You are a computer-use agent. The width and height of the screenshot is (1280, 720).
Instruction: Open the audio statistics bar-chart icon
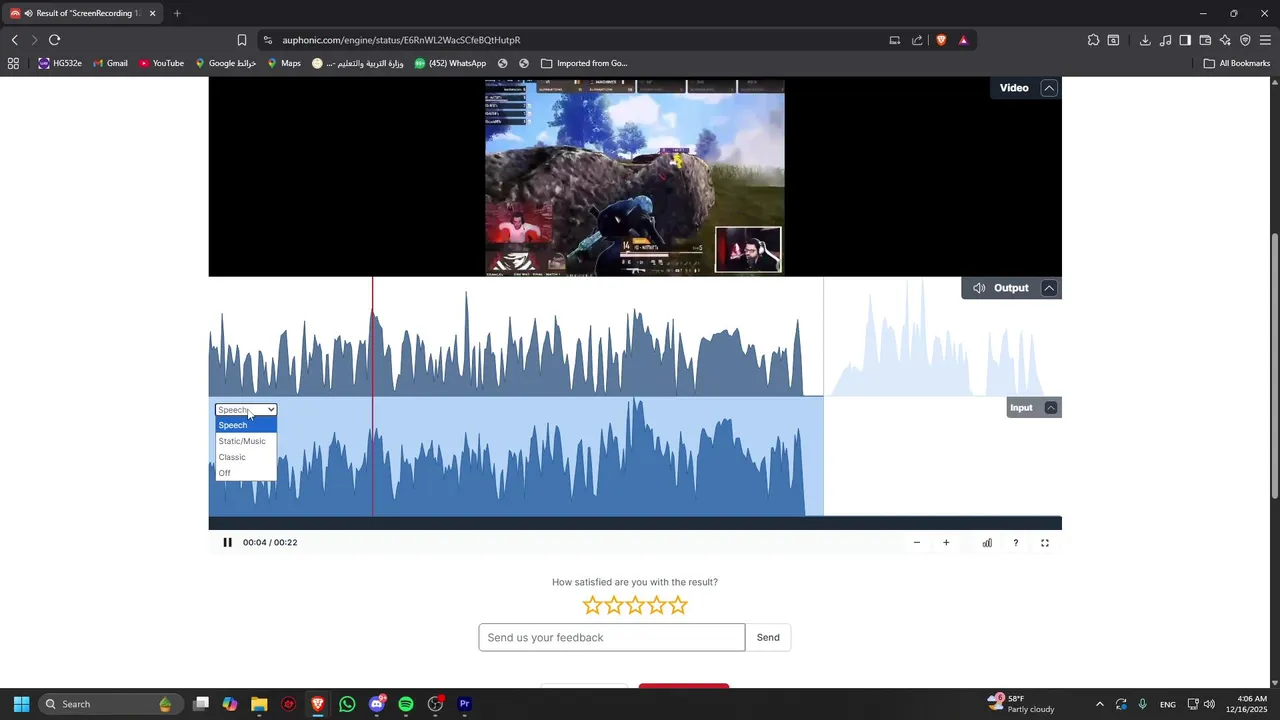pyautogui.click(x=987, y=543)
